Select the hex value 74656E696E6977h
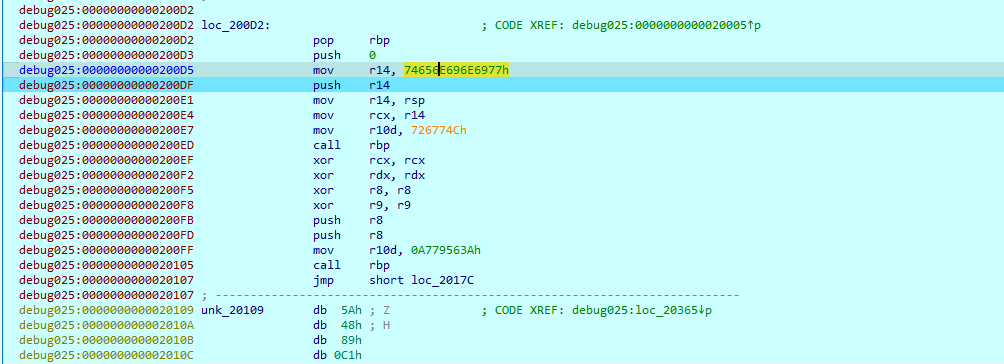 (457, 70)
